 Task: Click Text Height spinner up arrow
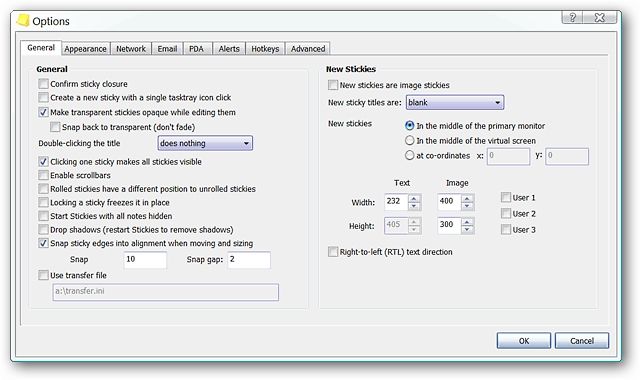click(414, 222)
